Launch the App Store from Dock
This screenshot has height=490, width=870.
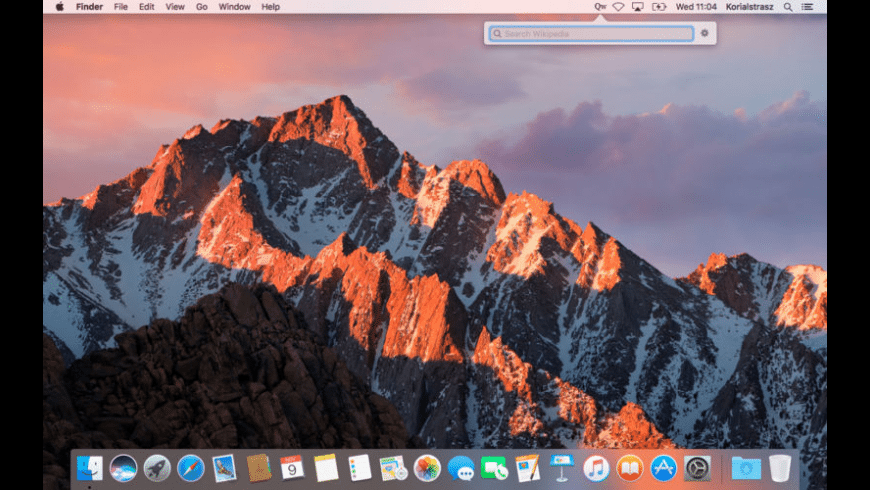(663, 467)
